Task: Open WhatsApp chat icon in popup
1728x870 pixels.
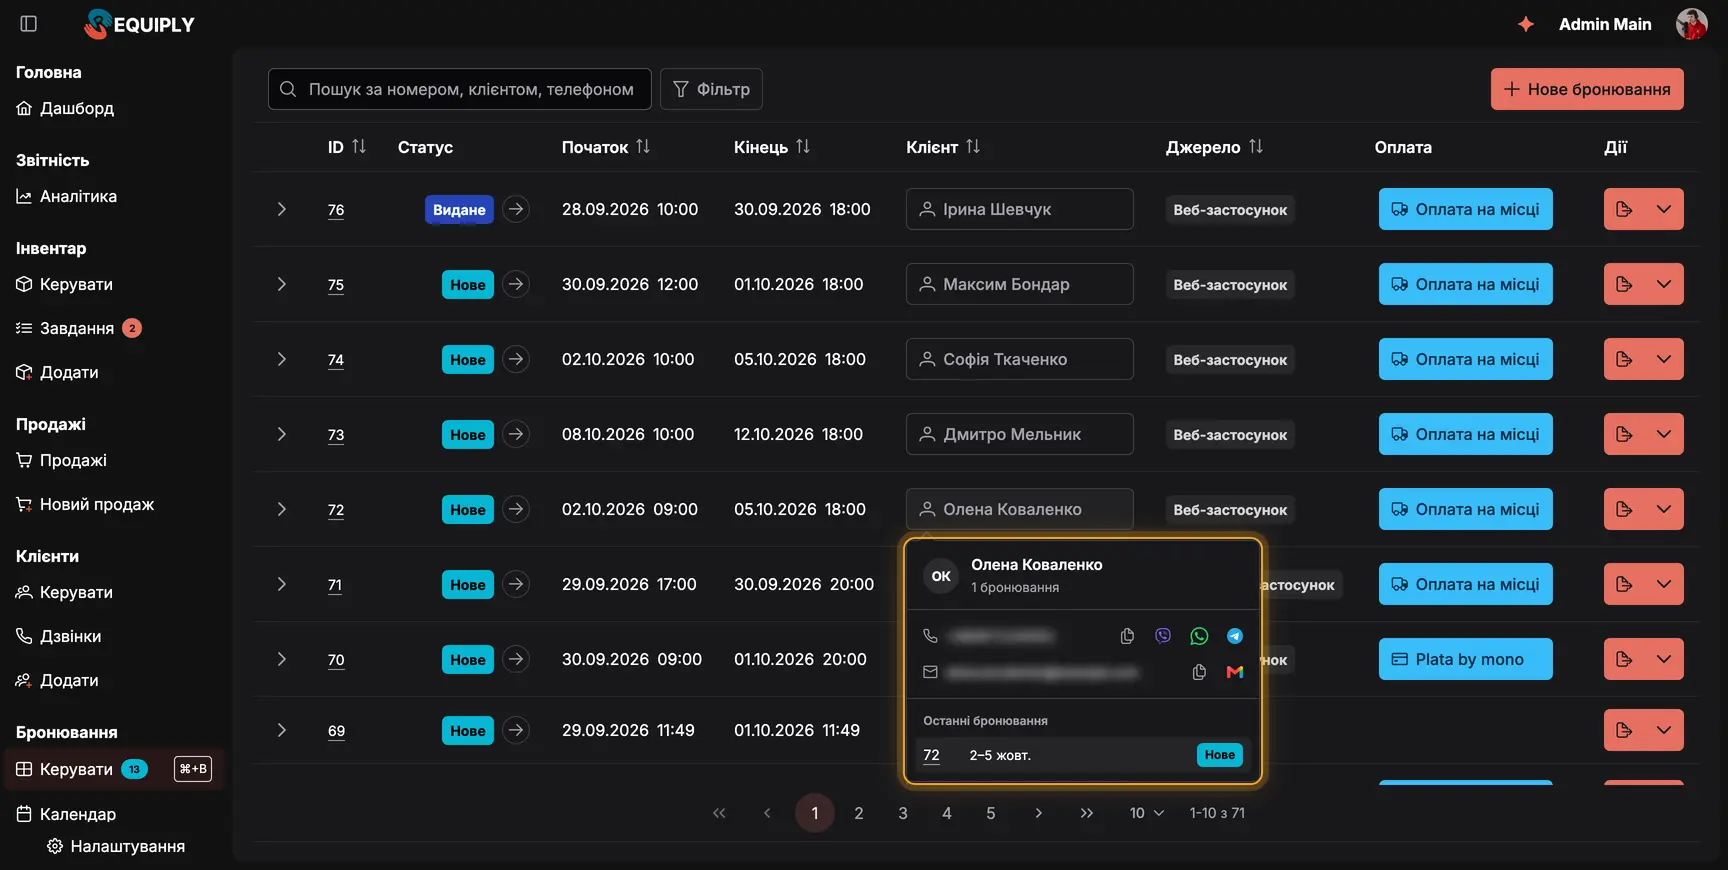Action: pyautogui.click(x=1199, y=636)
